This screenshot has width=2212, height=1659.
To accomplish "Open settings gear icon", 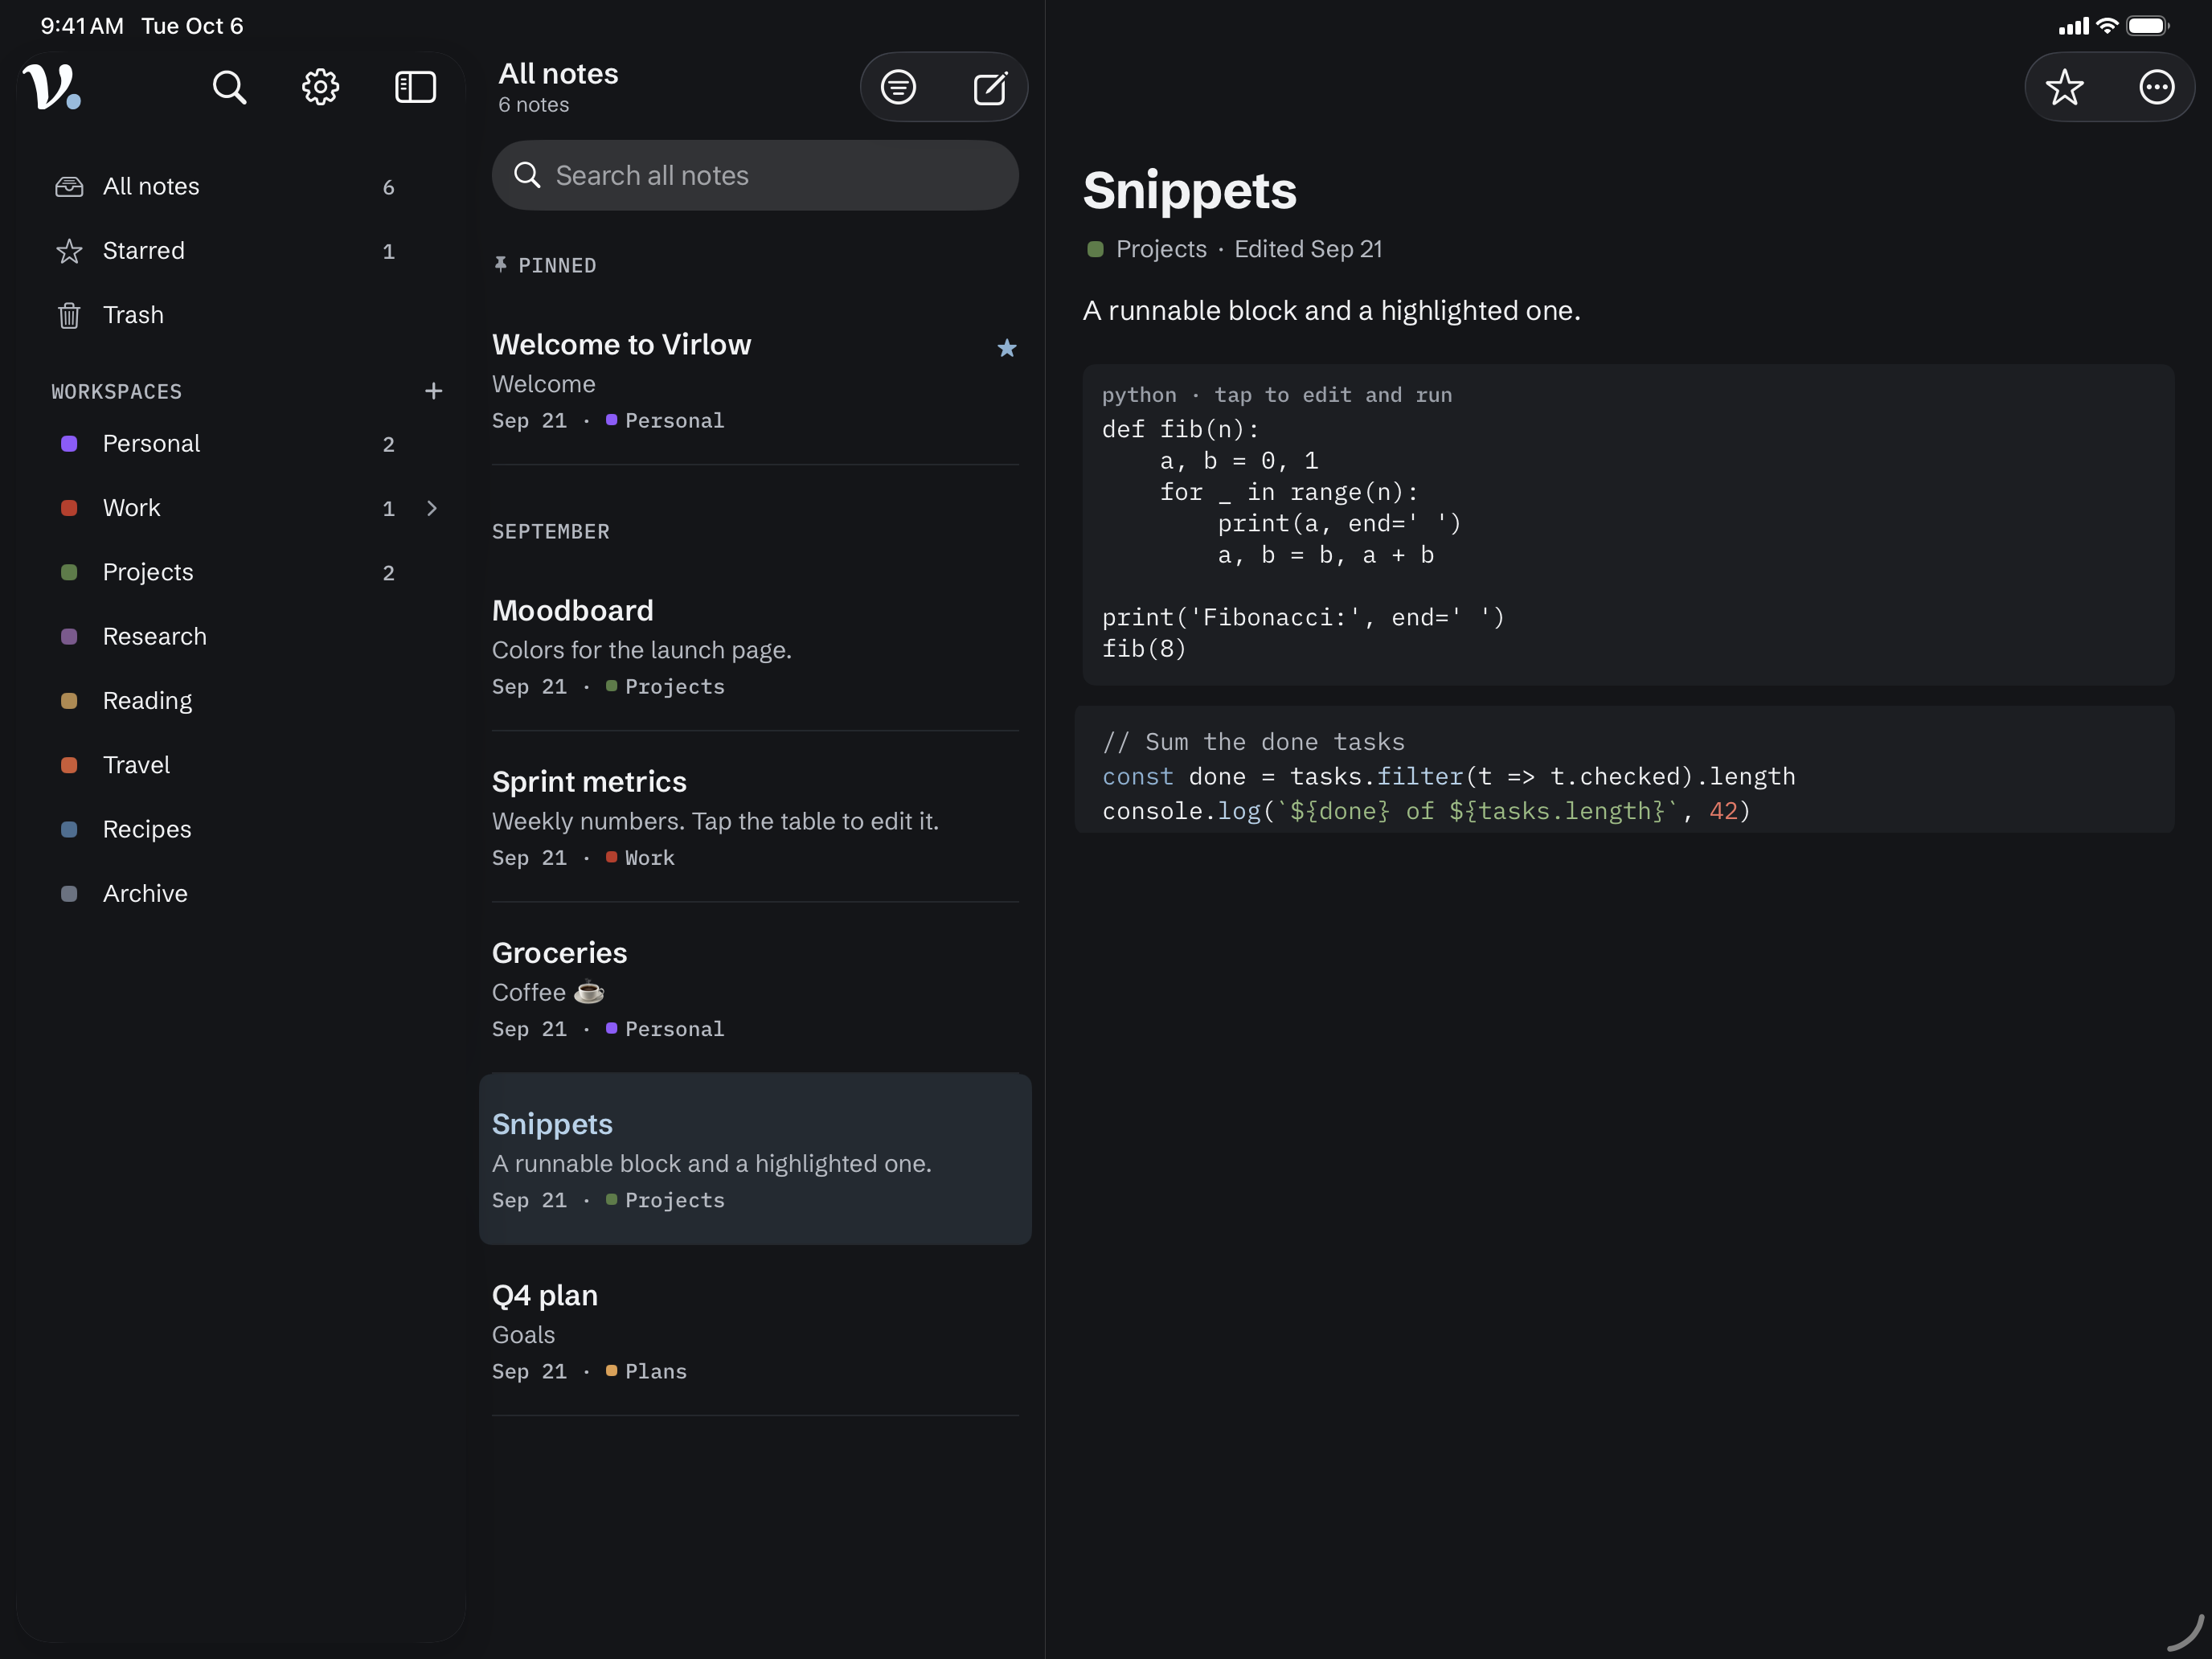I will 321,87.
